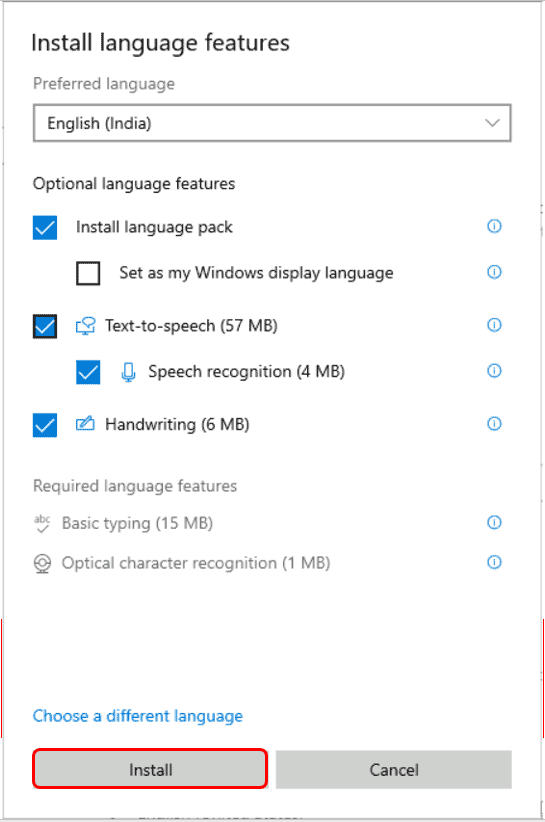The image size is (545, 822).
Task: Click the Cancel button
Action: [x=394, y=769]
